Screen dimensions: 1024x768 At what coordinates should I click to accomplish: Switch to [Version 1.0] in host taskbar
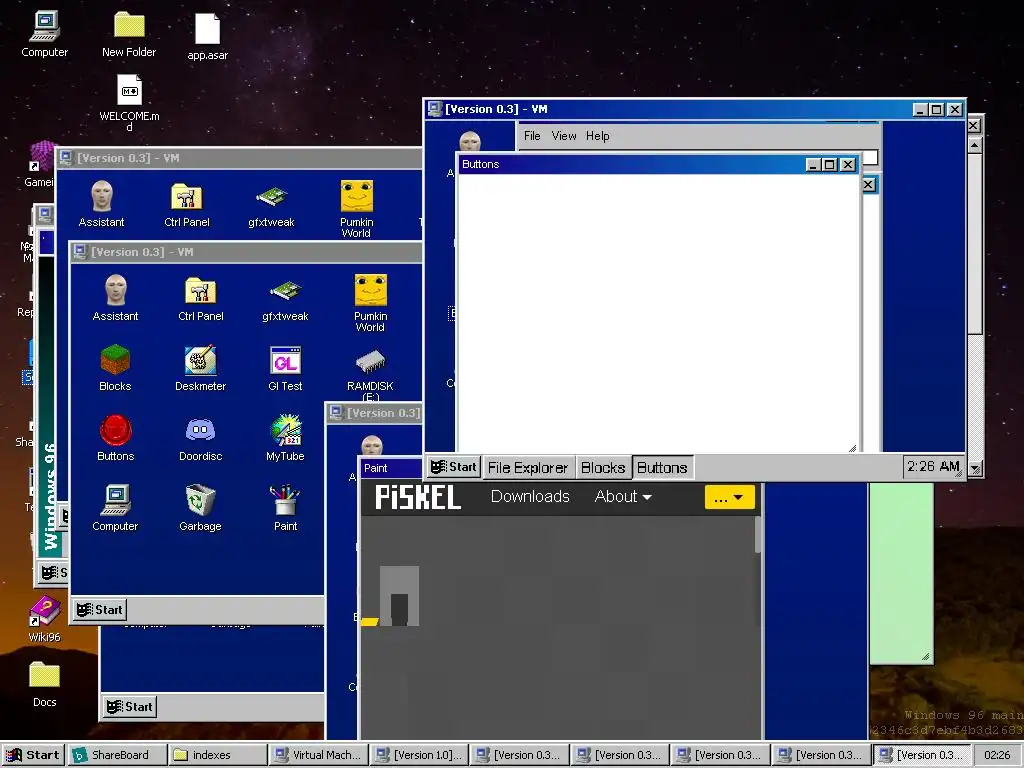(419, 755)
